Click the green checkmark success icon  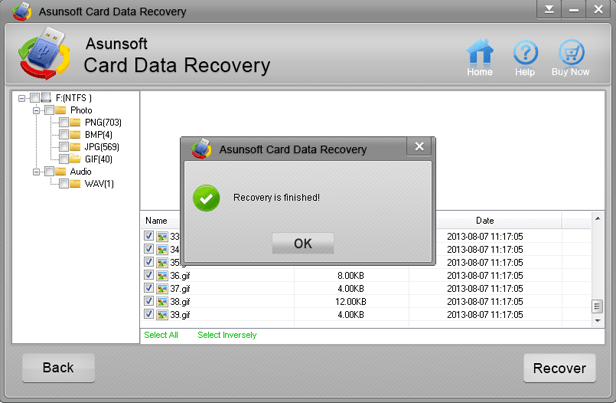206,198
